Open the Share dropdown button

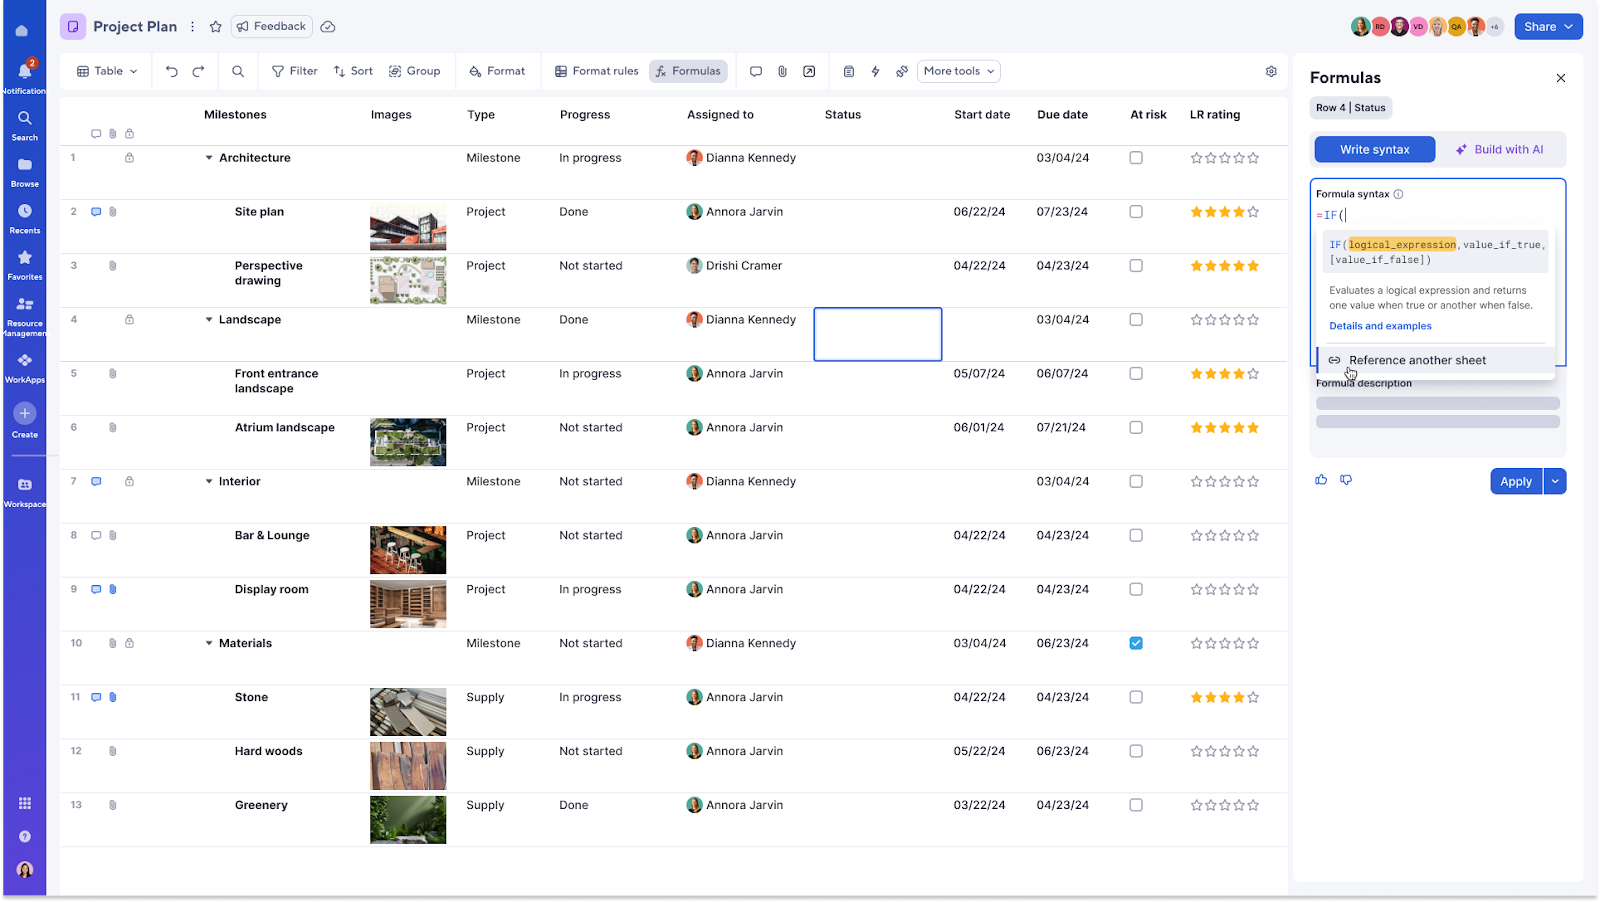[1548, 27]
